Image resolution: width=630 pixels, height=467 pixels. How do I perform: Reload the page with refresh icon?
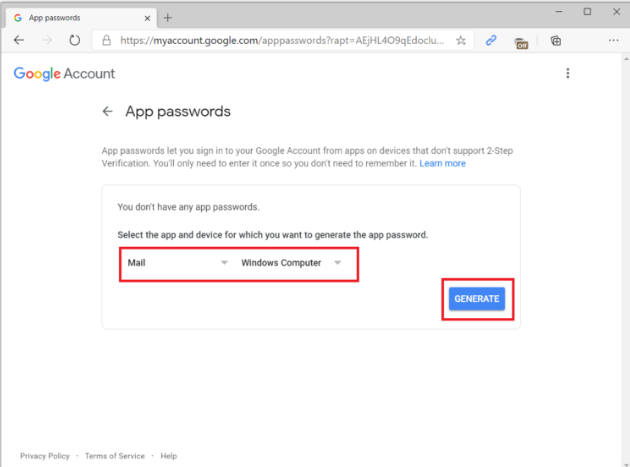pos(74,40)
